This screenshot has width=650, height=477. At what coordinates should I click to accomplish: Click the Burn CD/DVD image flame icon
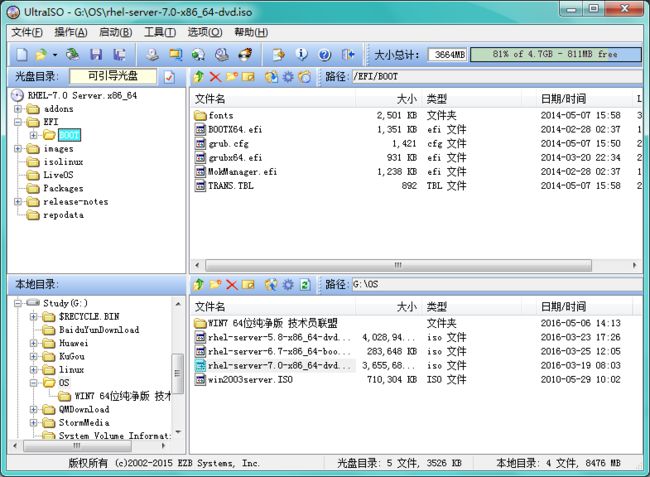245,54
